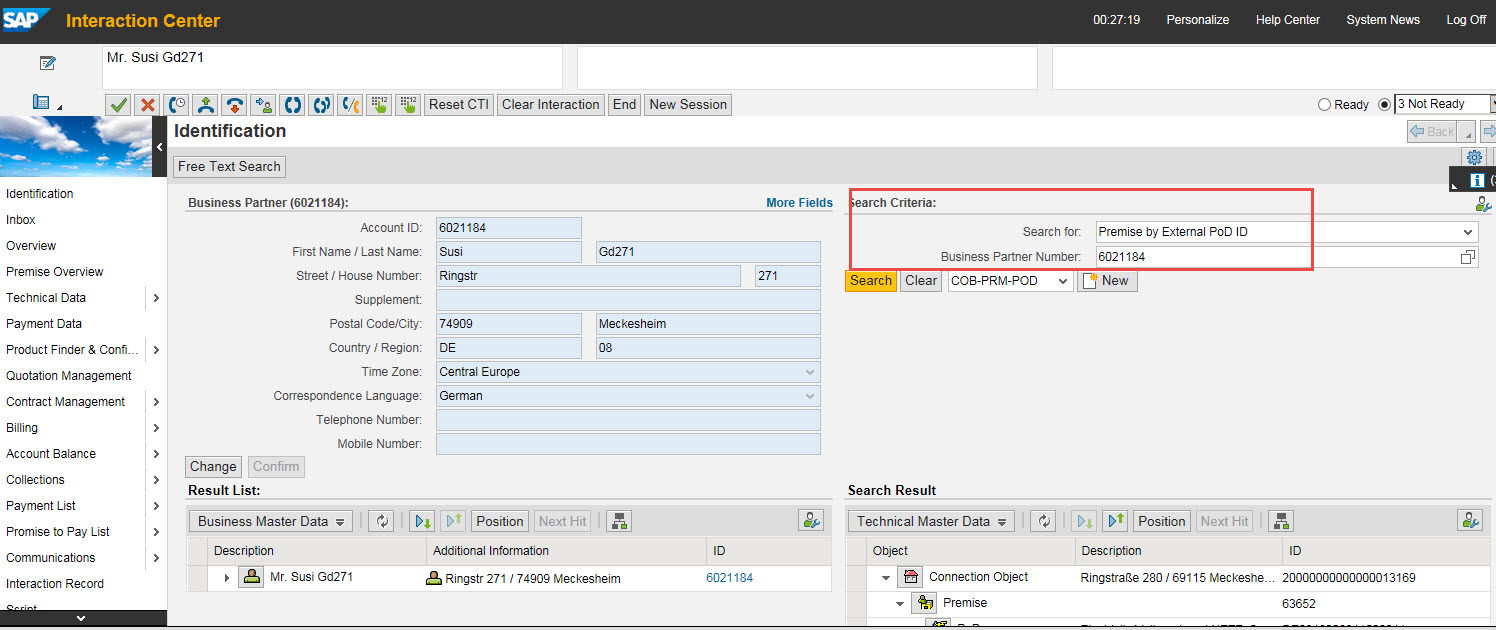
Task: Open the scratch pad notepad icon
Action: [47, 63]
